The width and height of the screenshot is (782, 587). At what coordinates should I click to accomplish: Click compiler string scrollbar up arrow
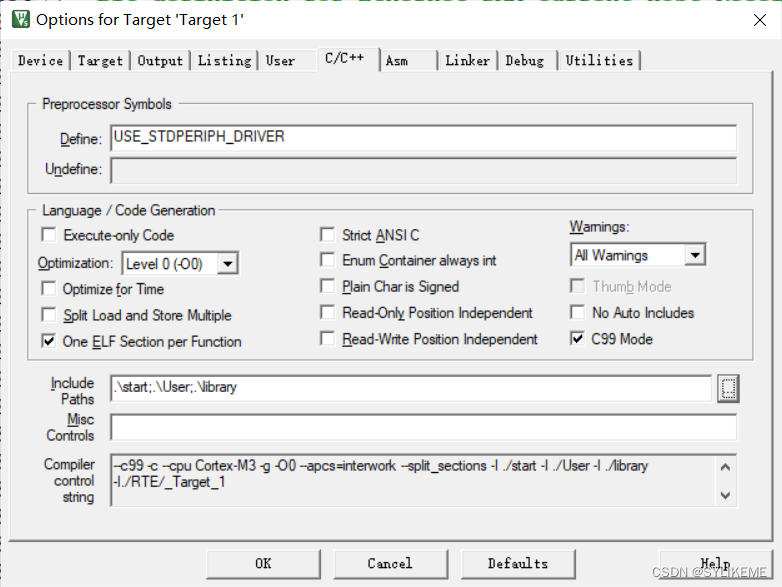726,467
